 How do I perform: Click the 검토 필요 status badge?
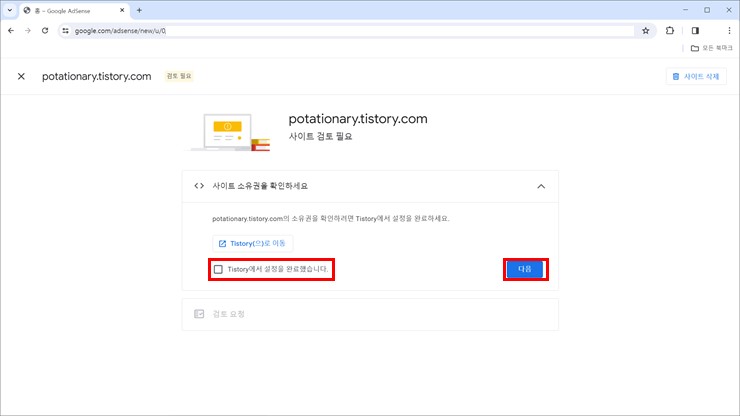tap(179, 76)
